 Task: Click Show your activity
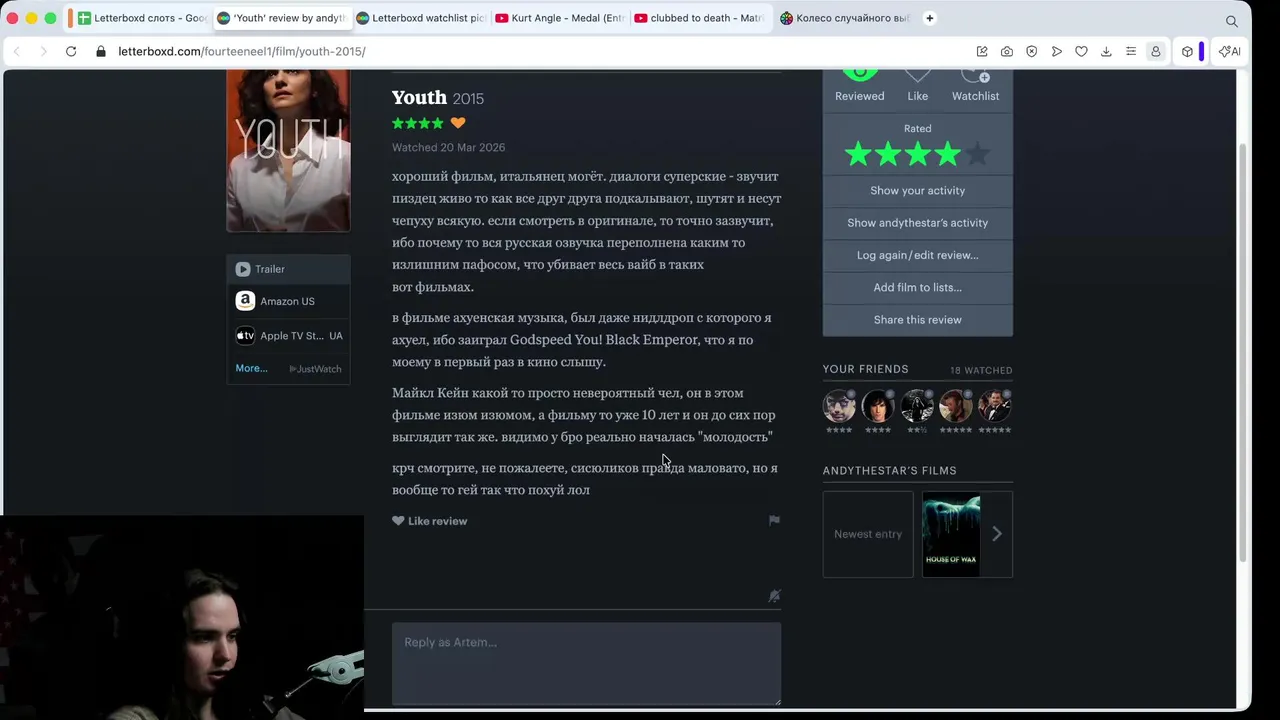click(918, 190)
